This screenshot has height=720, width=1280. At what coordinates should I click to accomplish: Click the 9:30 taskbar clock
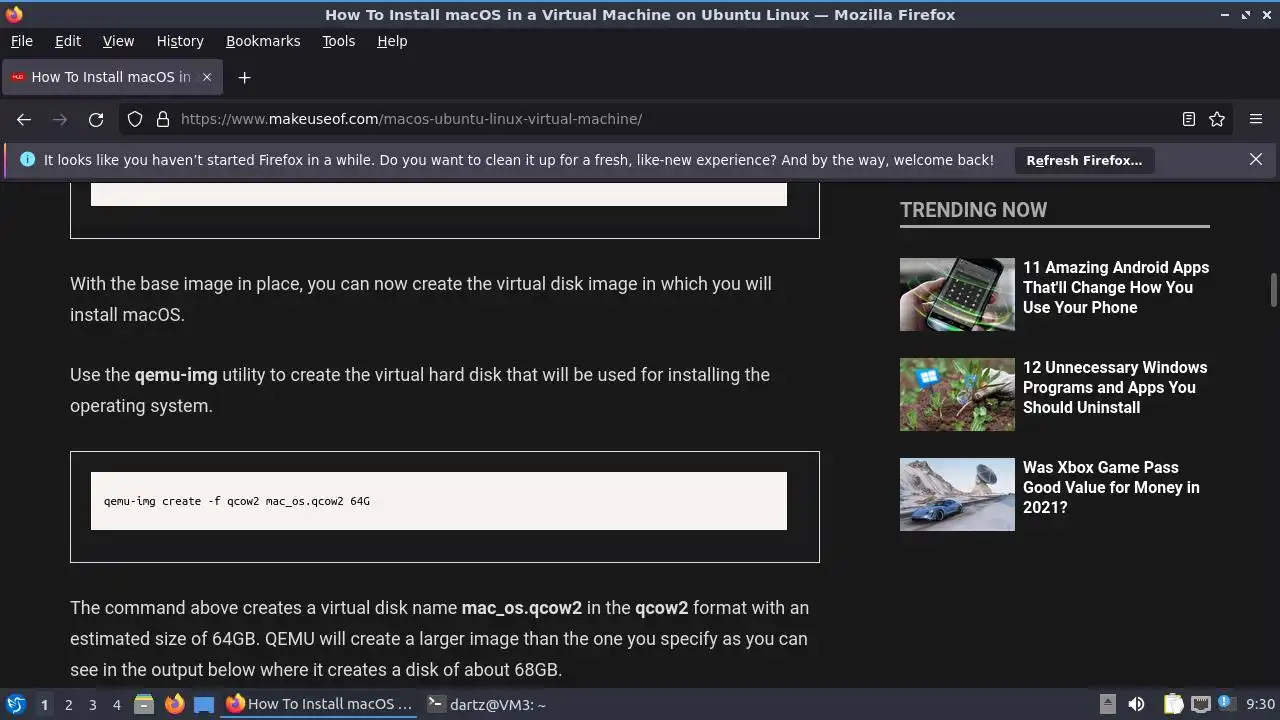click(1260, 704)
